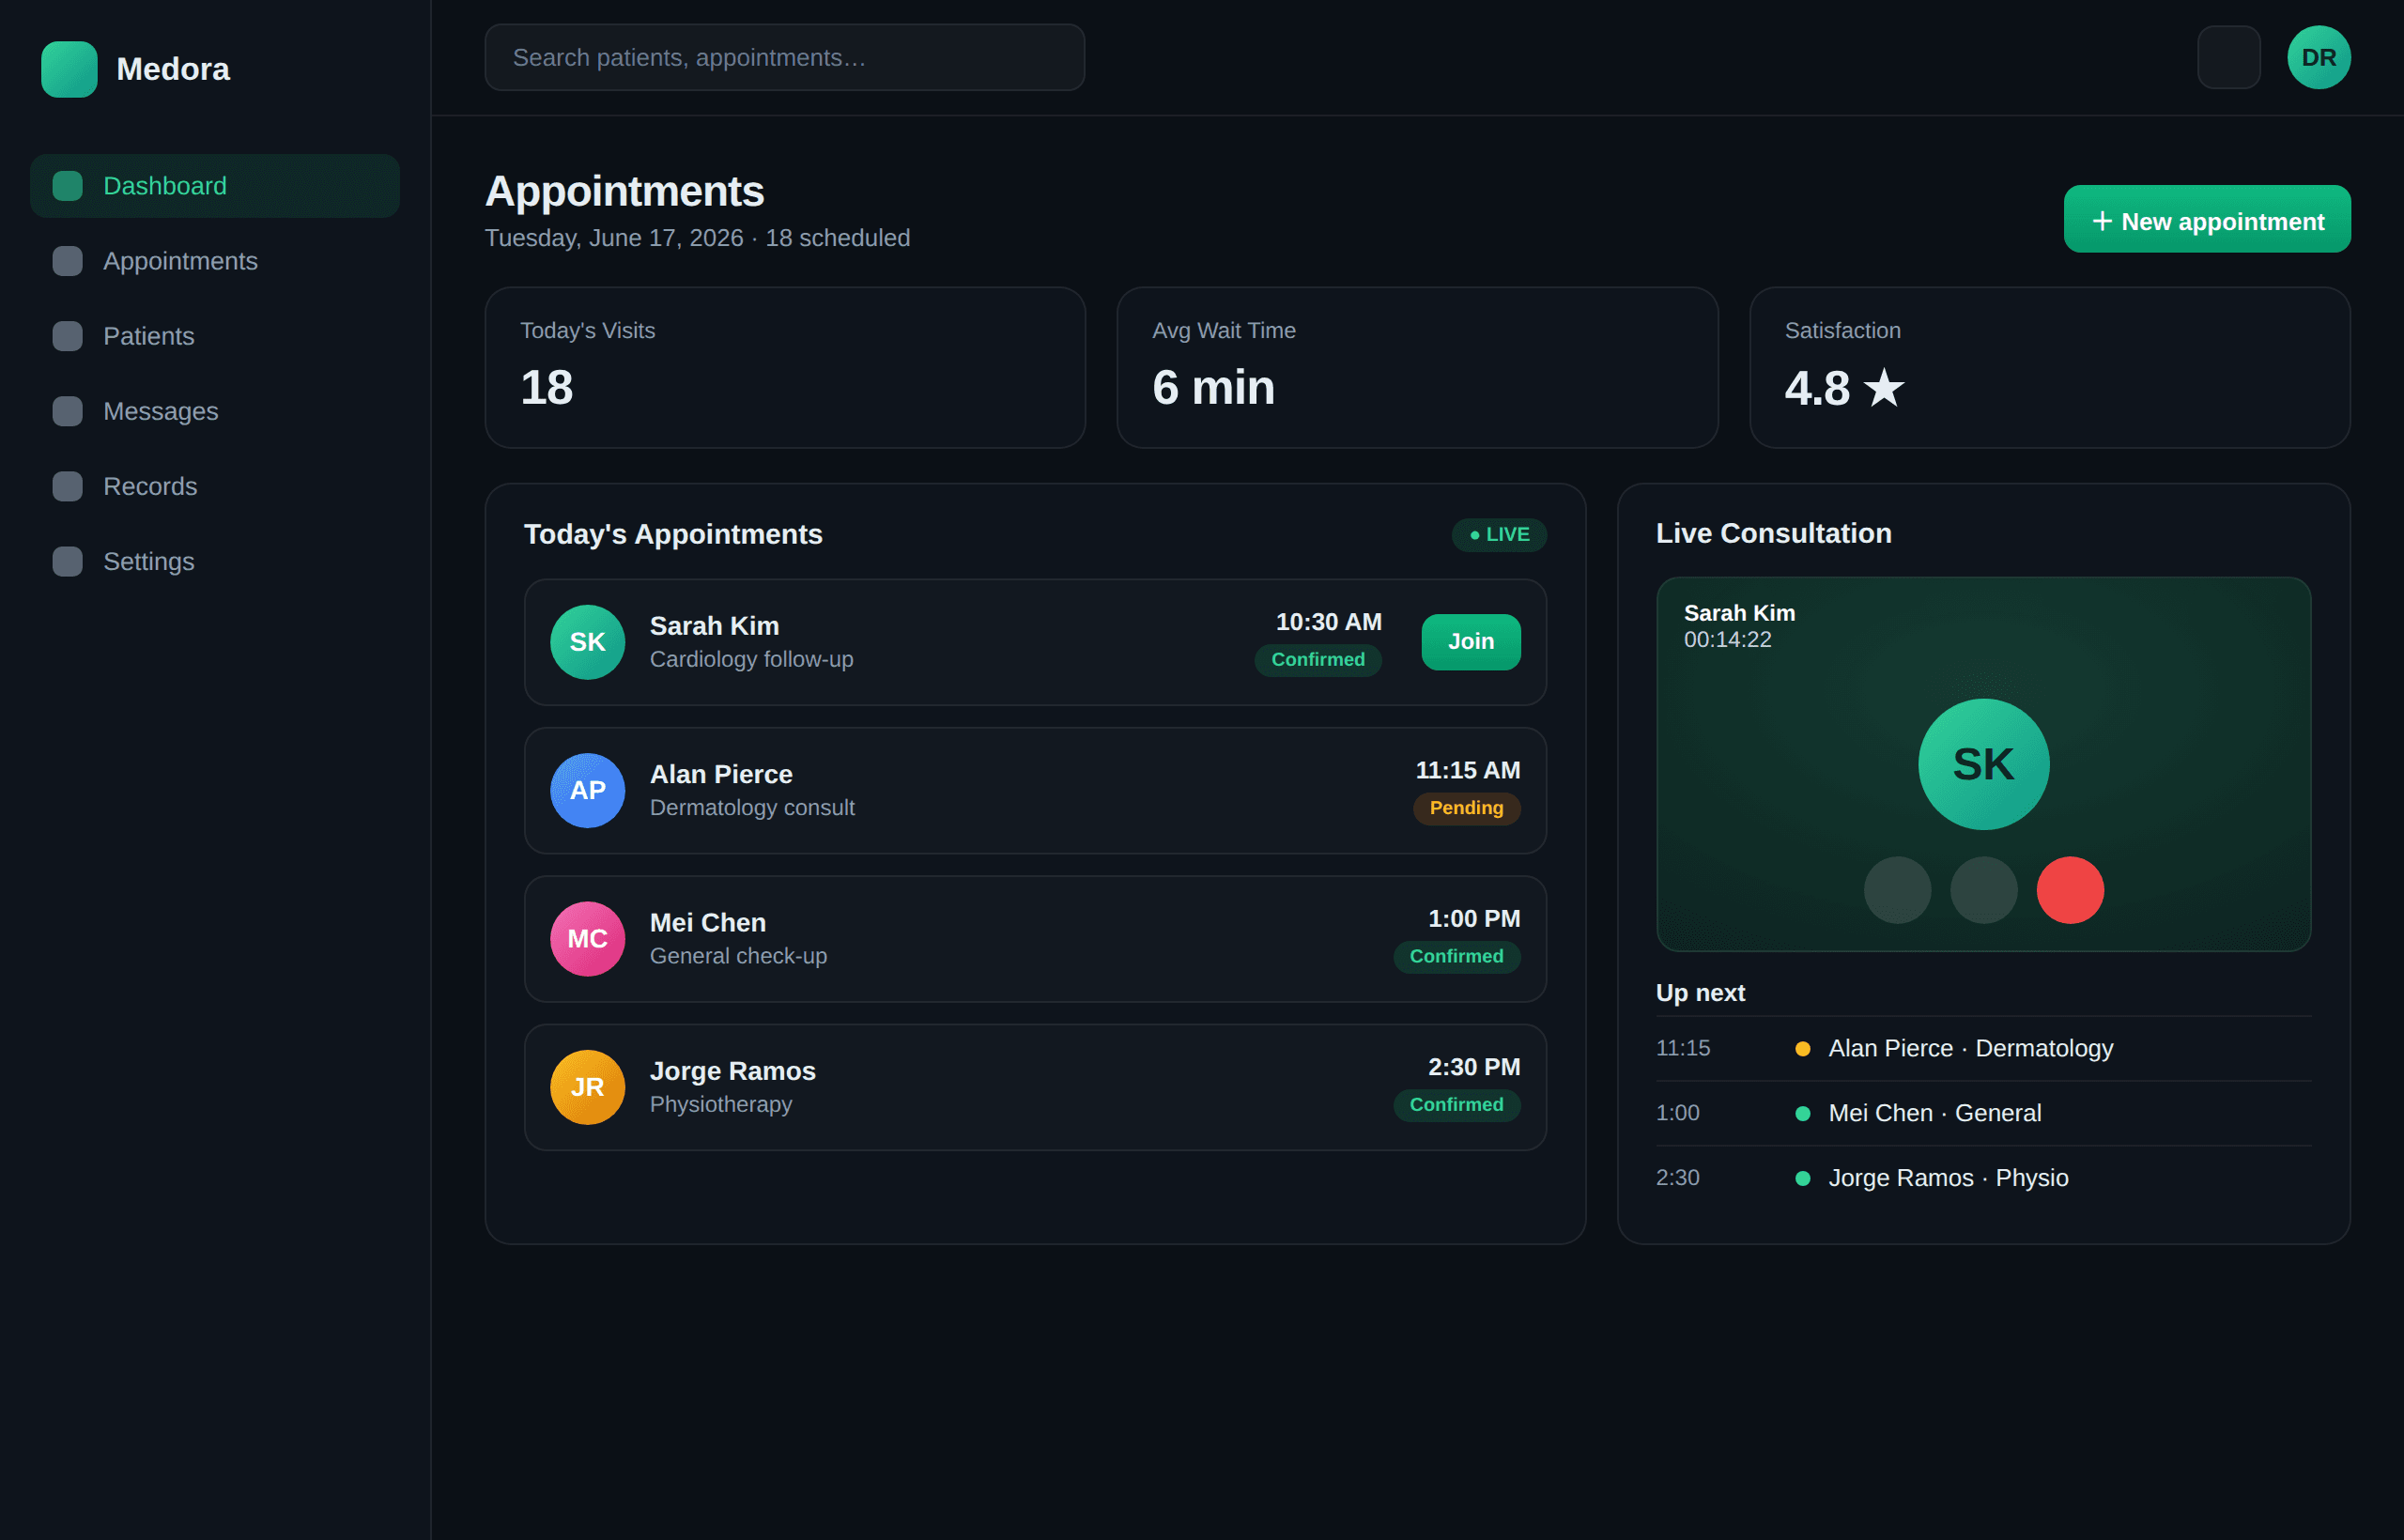Click the Medora logo icon
2404x1540 pixels.
click(x=69, y=69)
